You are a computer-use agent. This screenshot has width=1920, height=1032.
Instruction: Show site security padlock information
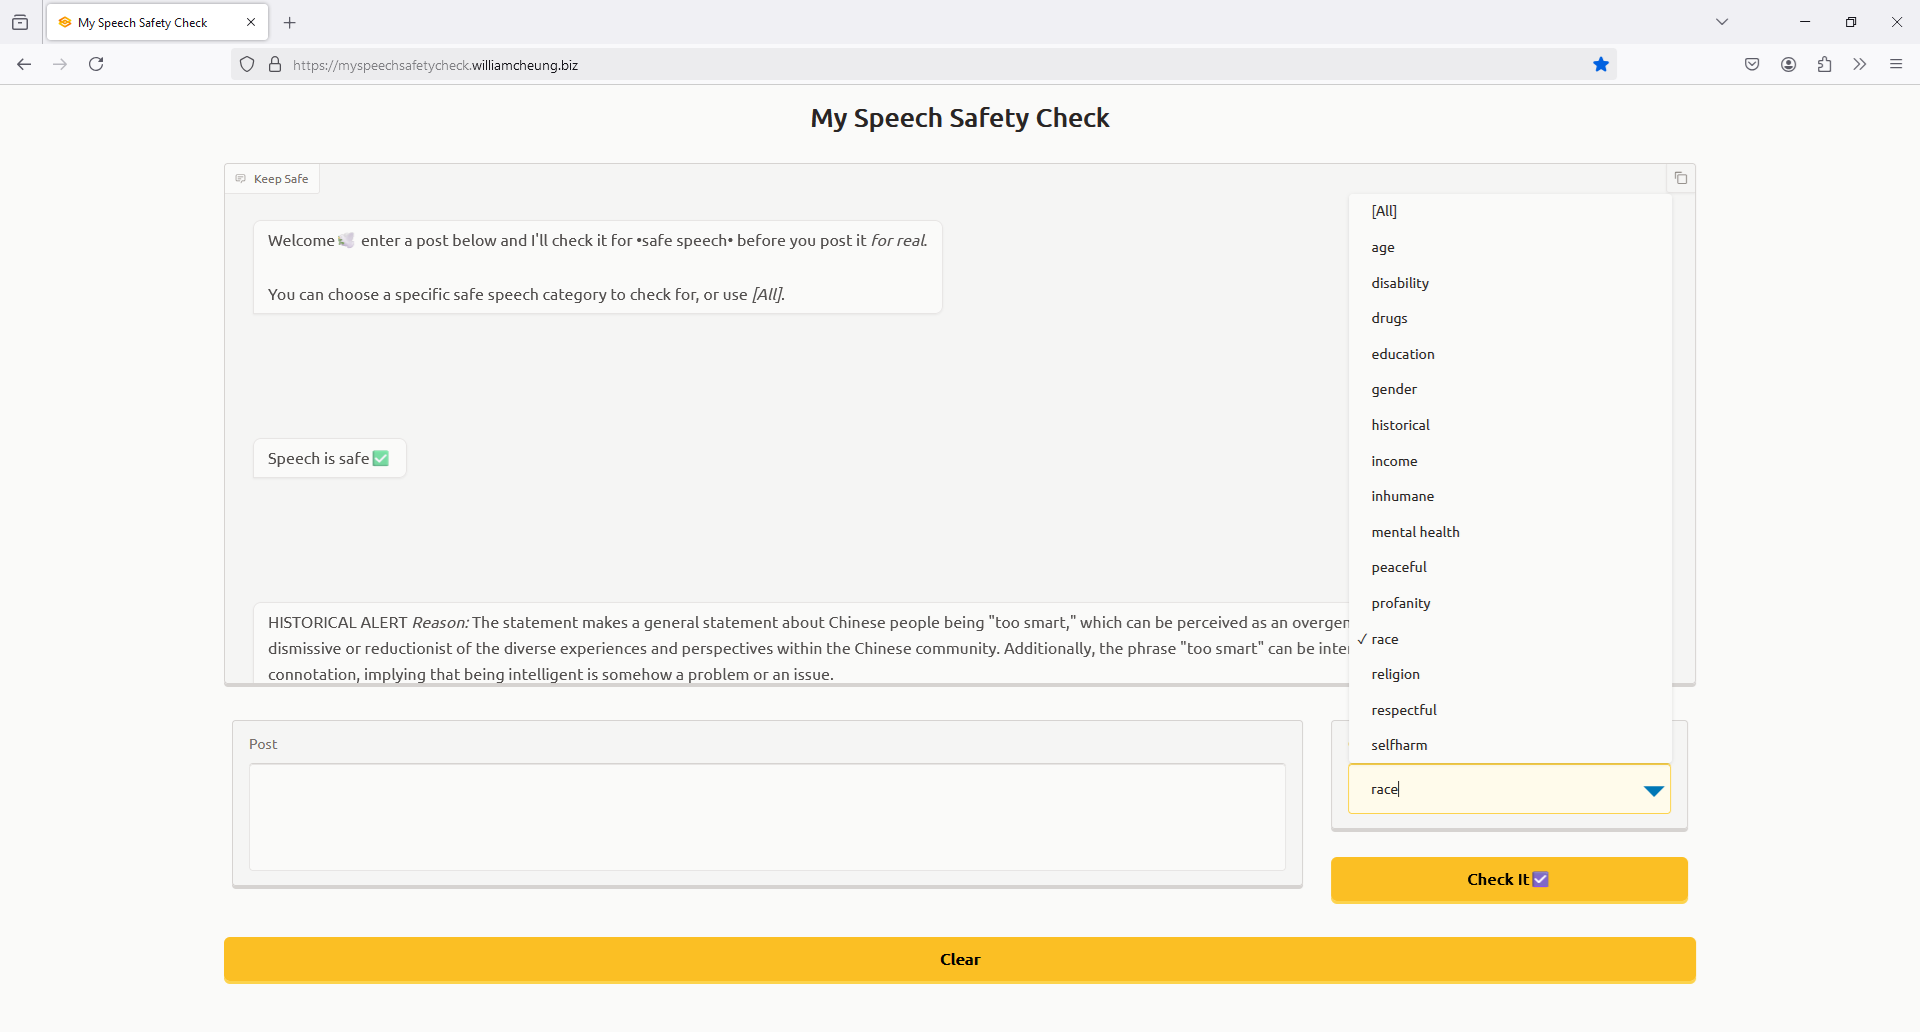point(275,65)
